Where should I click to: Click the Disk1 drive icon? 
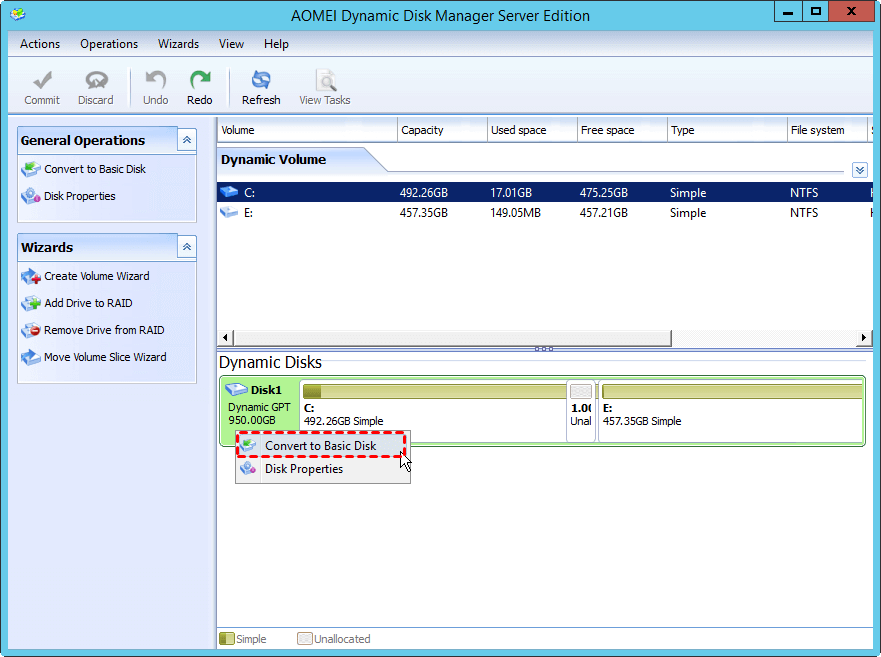point(236,389)
